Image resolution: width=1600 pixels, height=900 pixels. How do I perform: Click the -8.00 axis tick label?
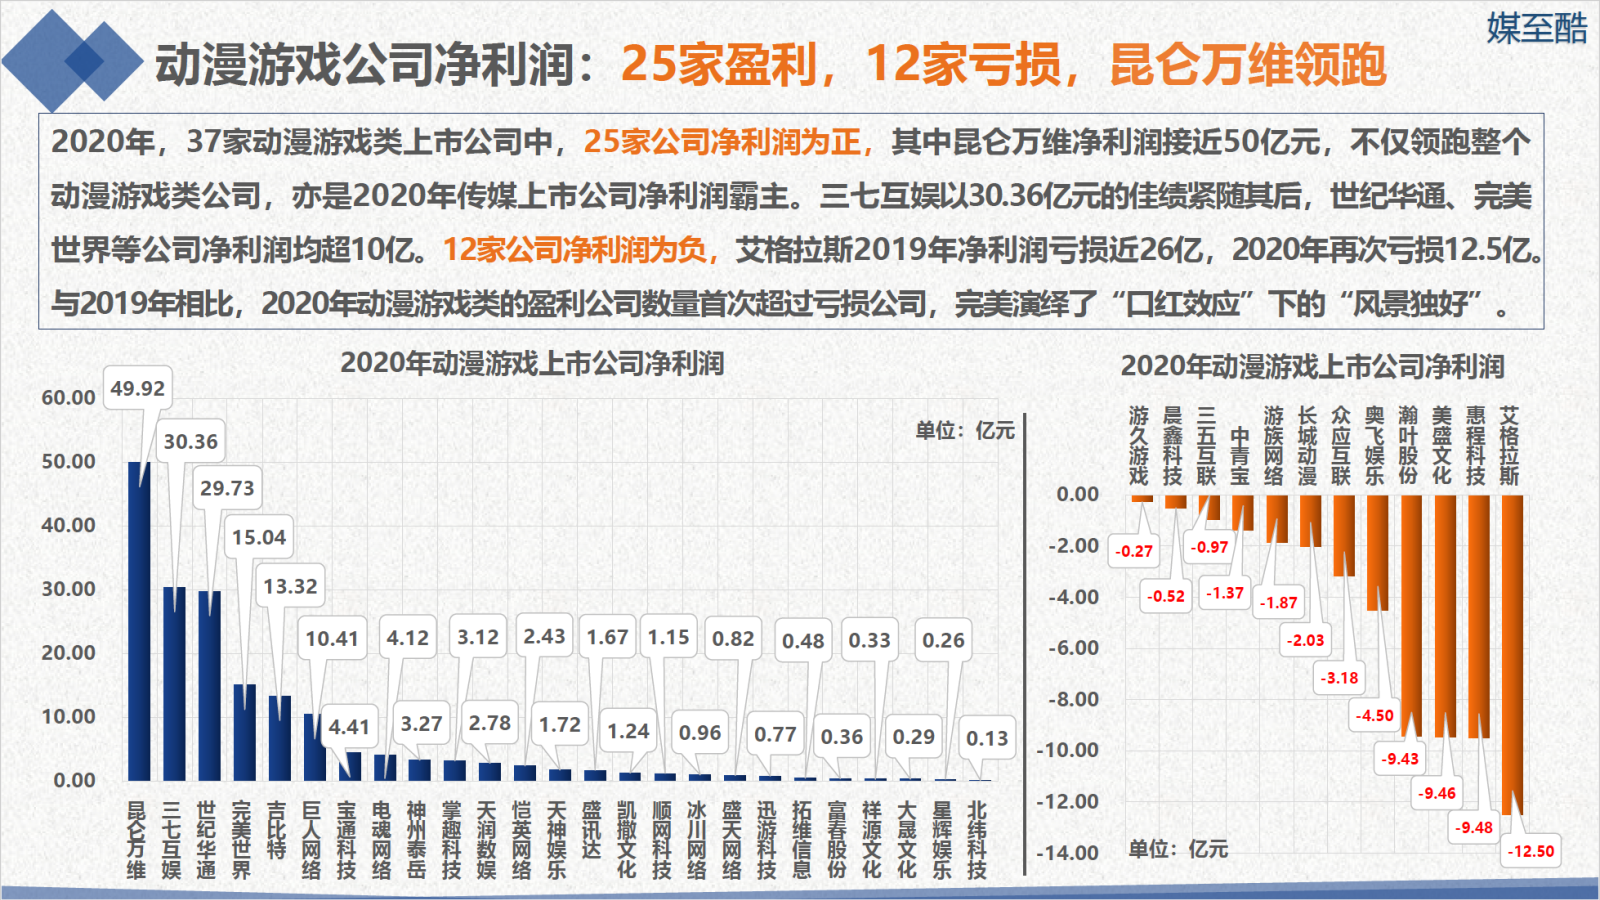coord(1073,699)
